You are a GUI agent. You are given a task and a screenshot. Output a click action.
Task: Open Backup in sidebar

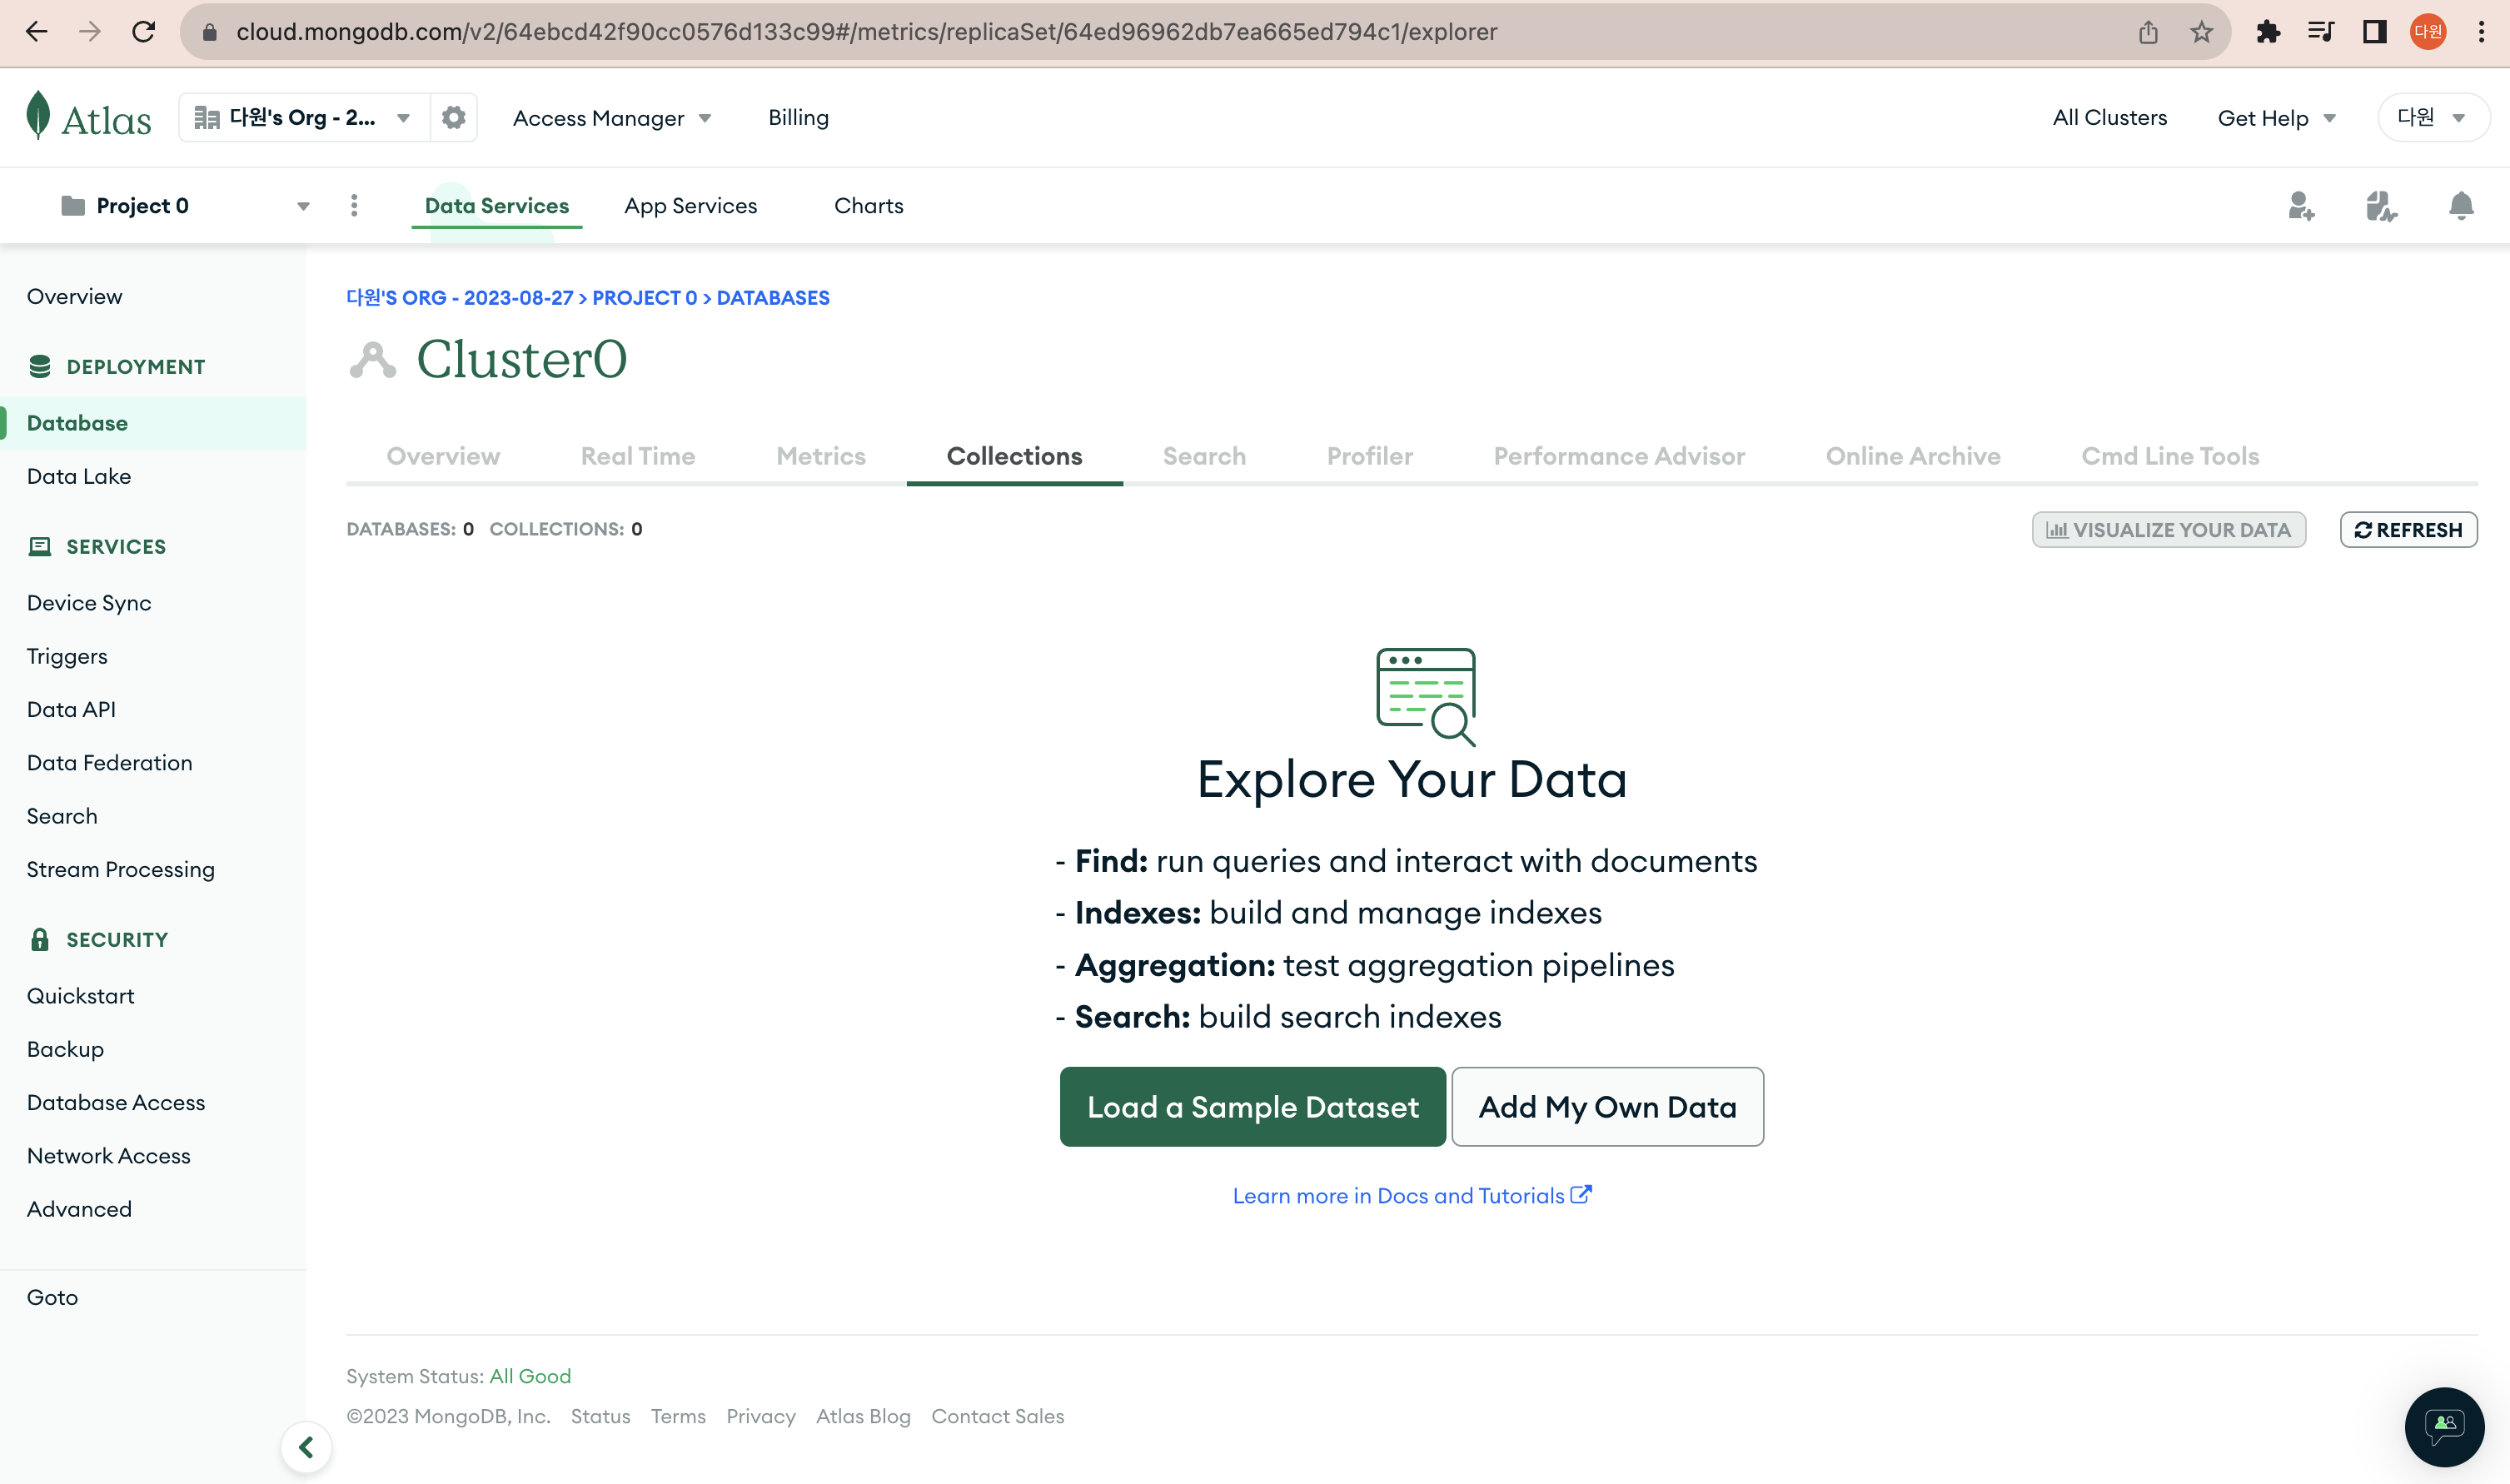(65, 1050)
